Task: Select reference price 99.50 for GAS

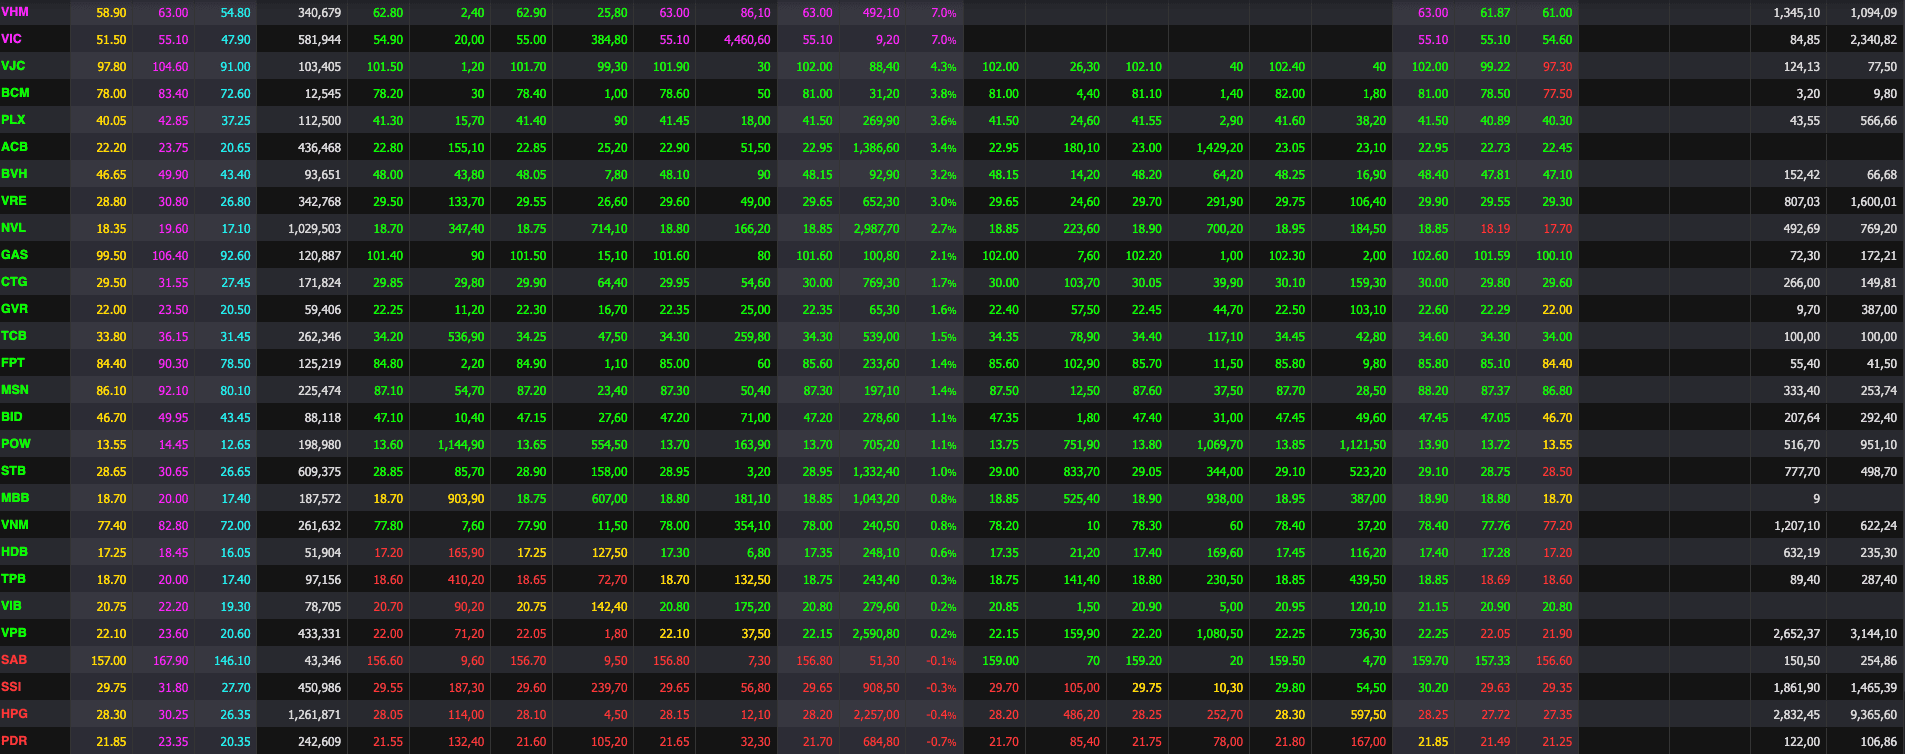Action: 111,256
